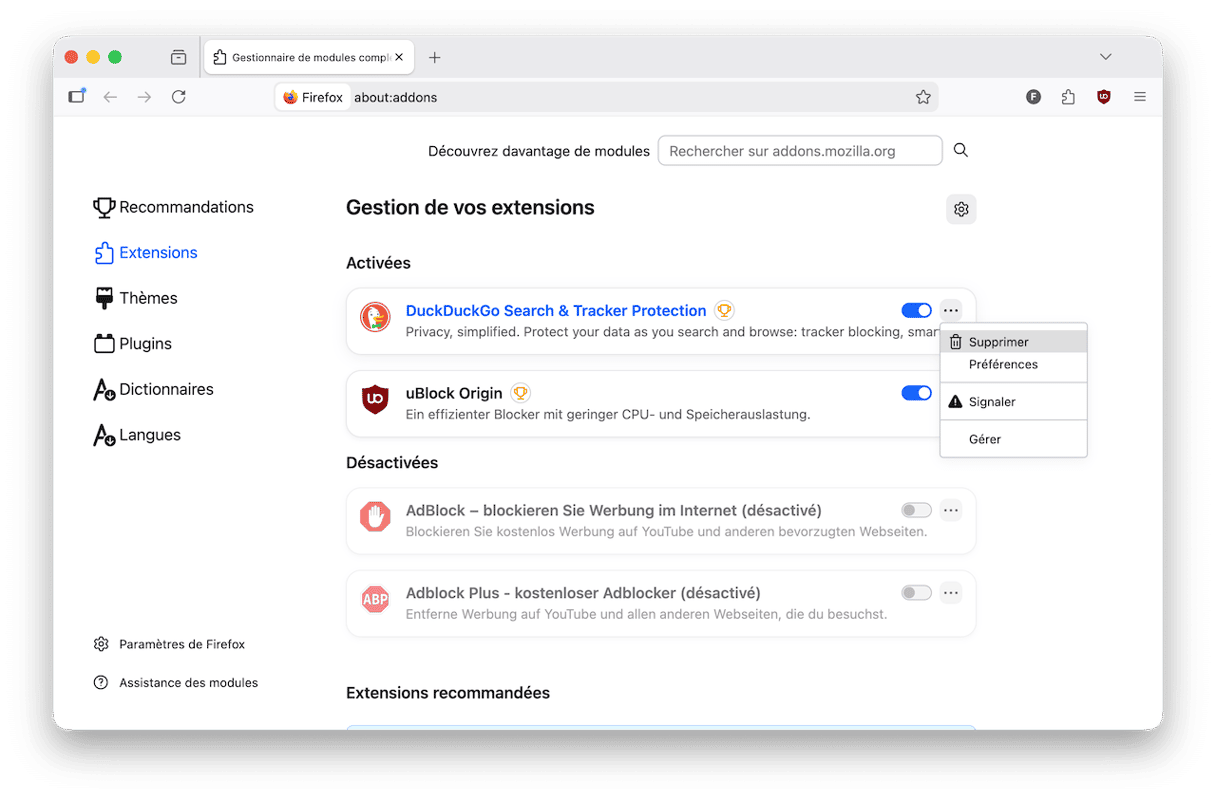1216x800 pixels.
Task: Reload the about:addons page
Action: (179, 97)
